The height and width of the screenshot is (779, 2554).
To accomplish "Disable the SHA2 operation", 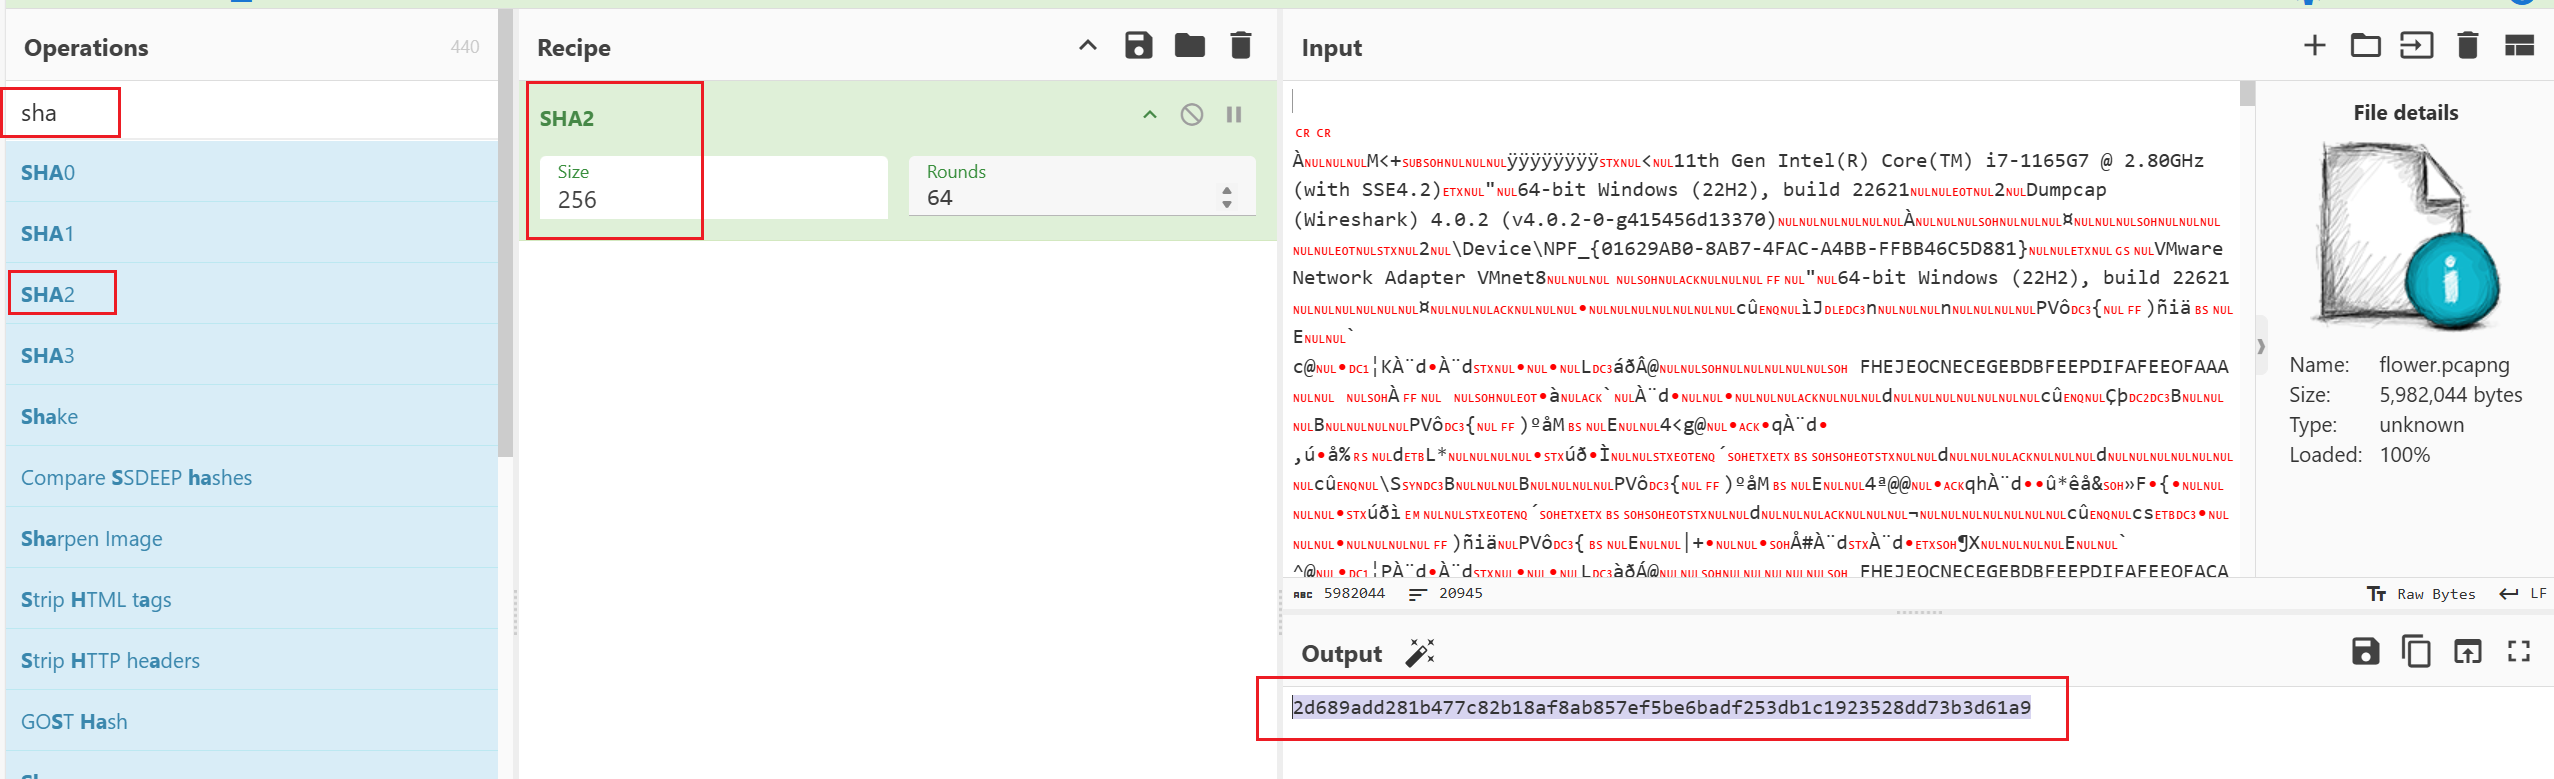I will pos(1191,115).
